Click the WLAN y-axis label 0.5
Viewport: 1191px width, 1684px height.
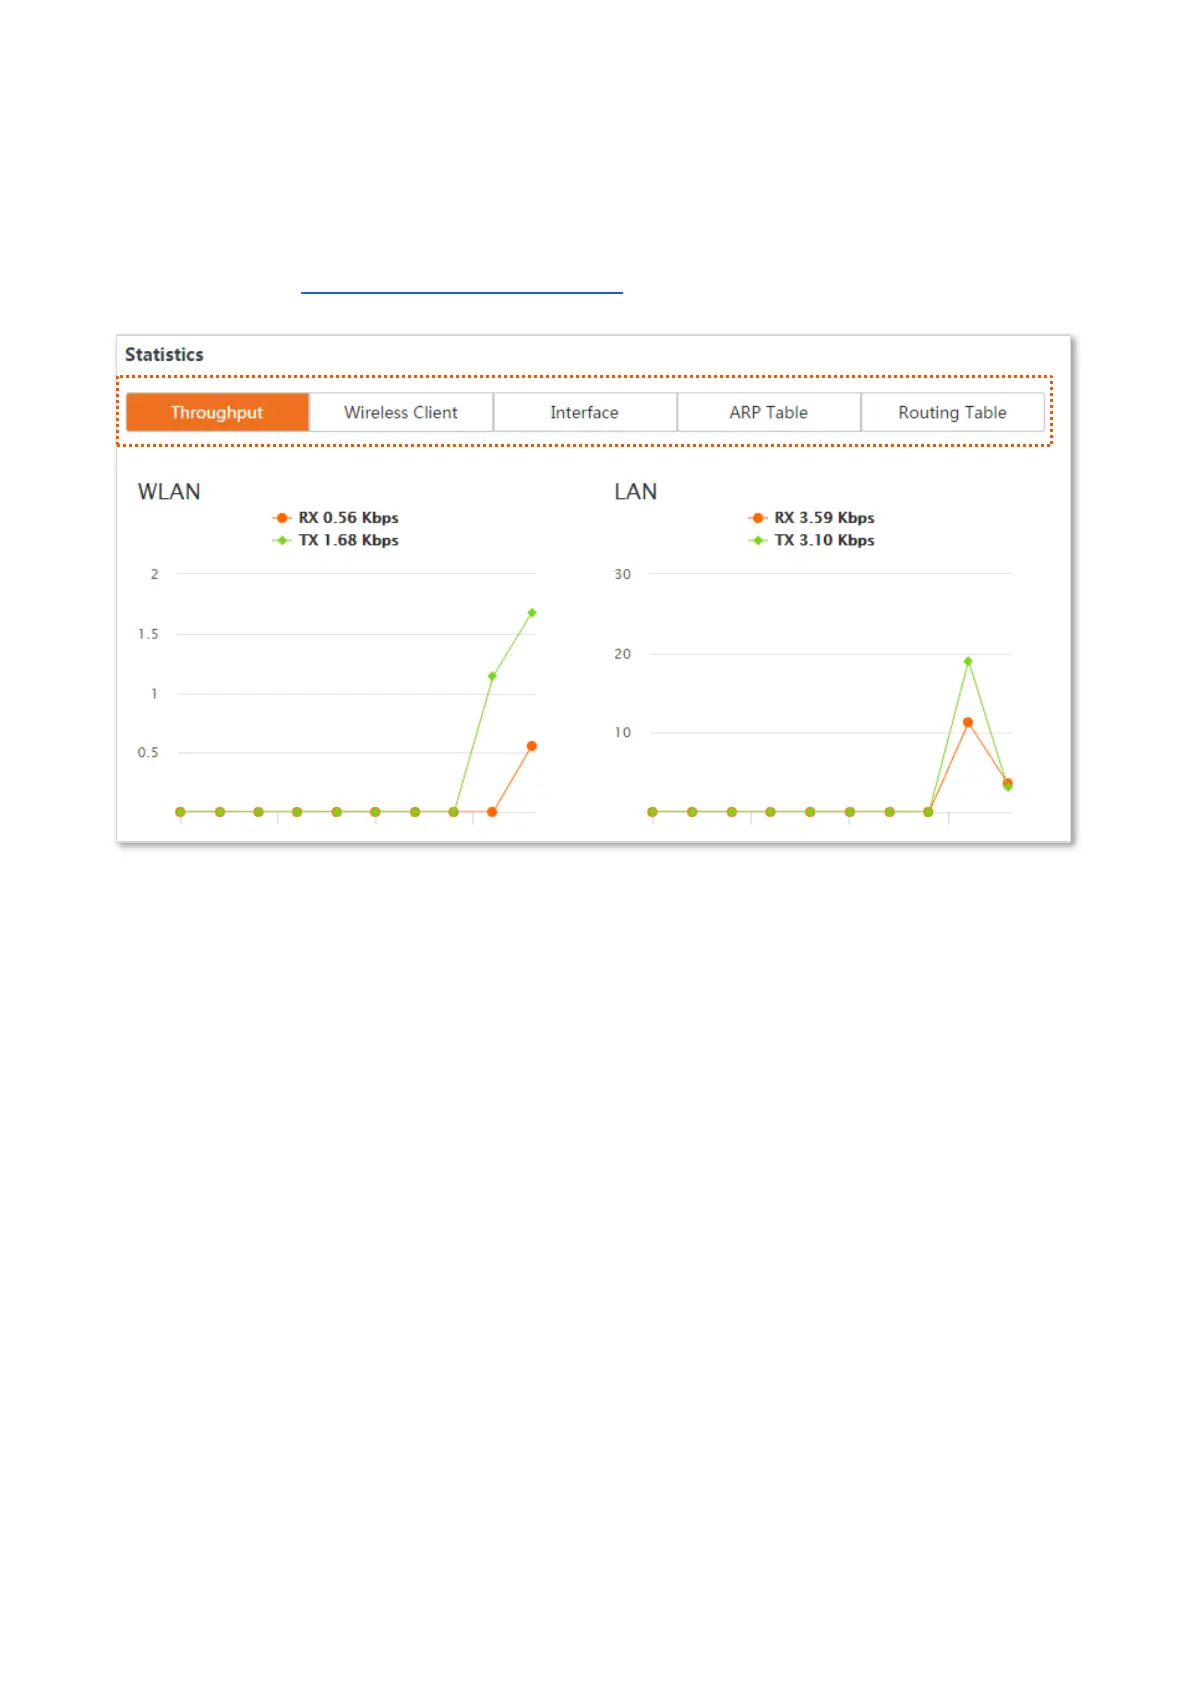(x=148, y=752)
